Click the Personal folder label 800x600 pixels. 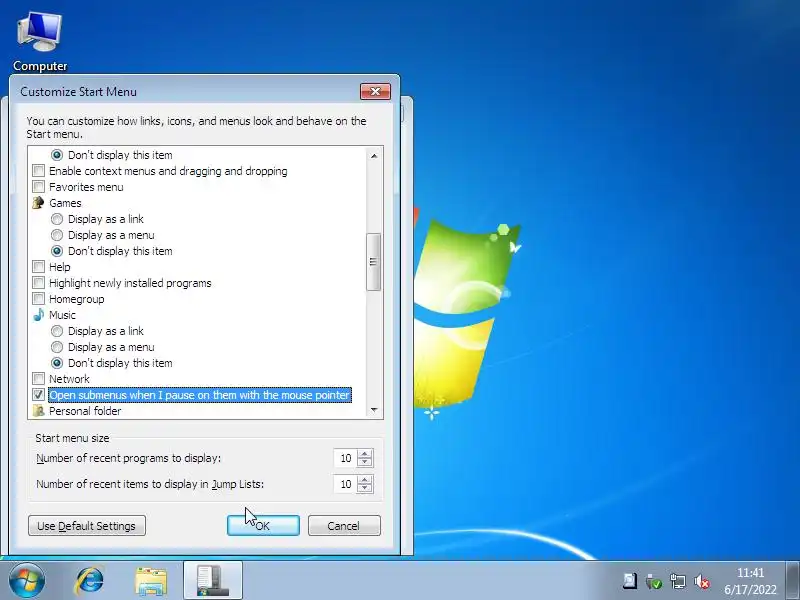point(85,411)
